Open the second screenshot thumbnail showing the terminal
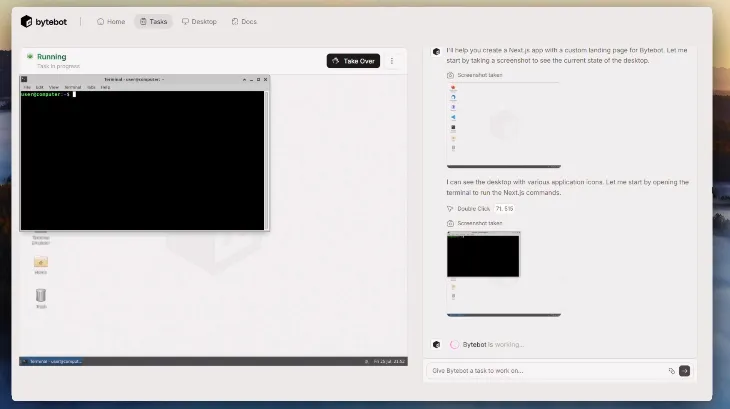Viewport: 730px width, 409px height. pyautogui.click(x=504, y=274)
